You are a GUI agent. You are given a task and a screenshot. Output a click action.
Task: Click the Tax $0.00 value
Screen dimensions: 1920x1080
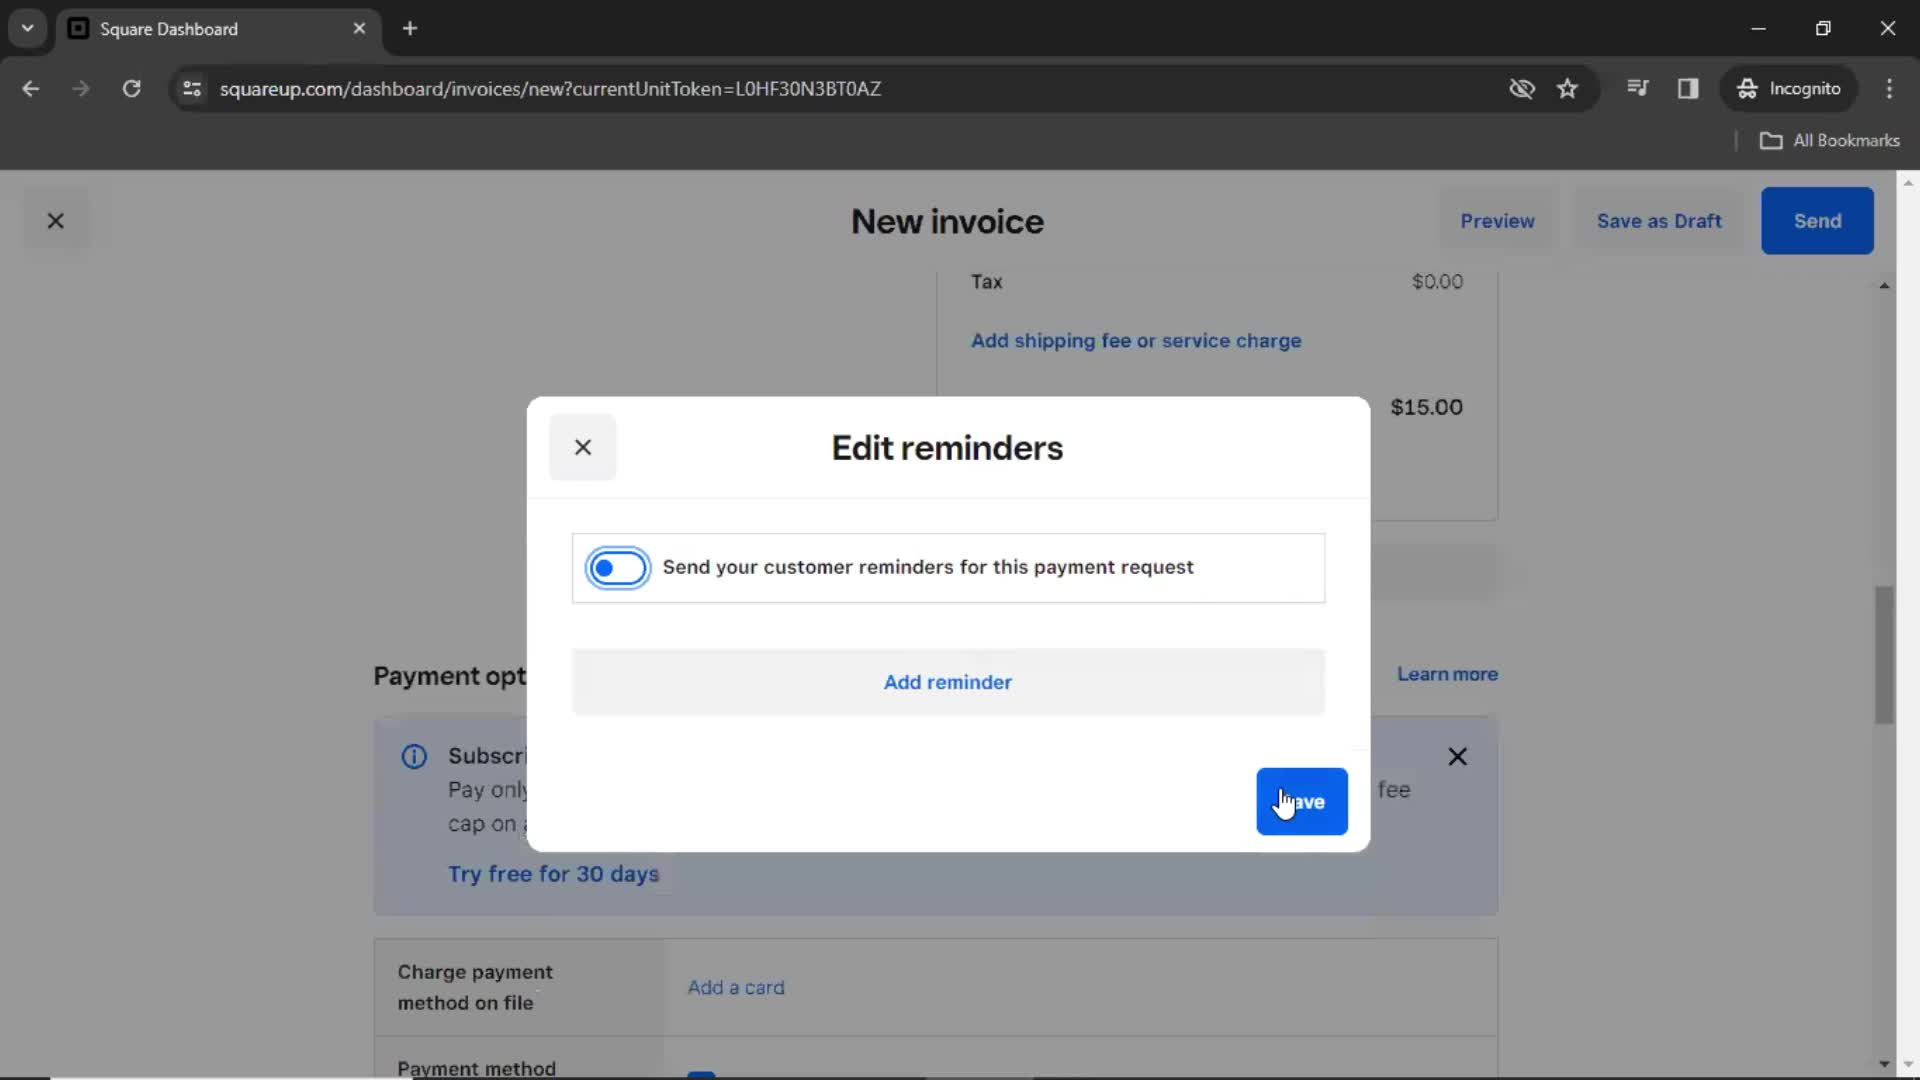pos(1437,282)
